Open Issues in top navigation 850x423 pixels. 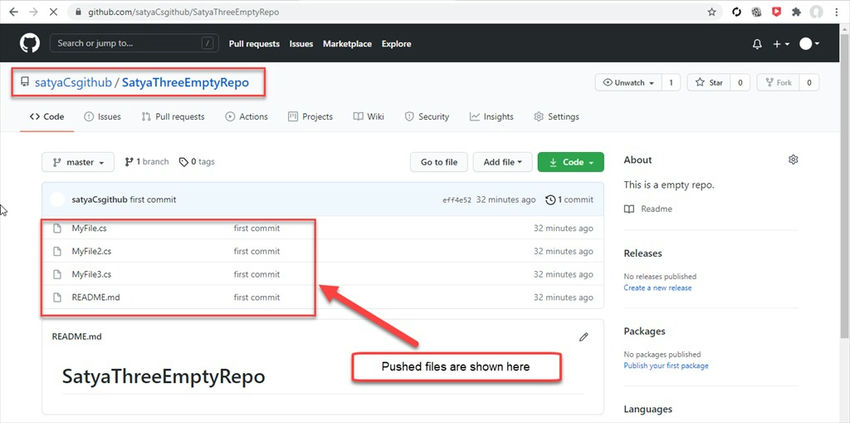301,44
